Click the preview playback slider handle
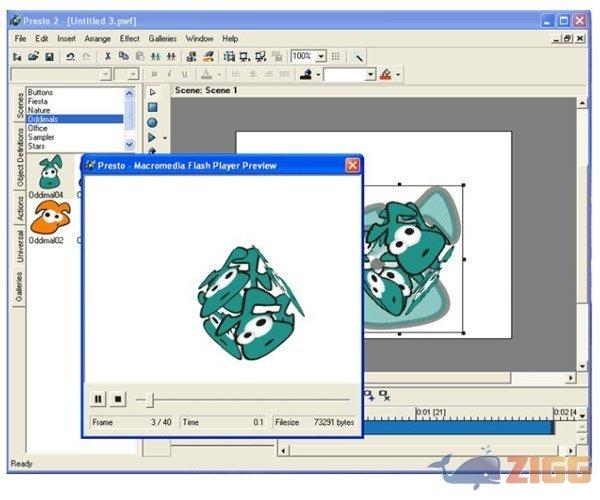The image size is (600, 500). pos(150,400)
